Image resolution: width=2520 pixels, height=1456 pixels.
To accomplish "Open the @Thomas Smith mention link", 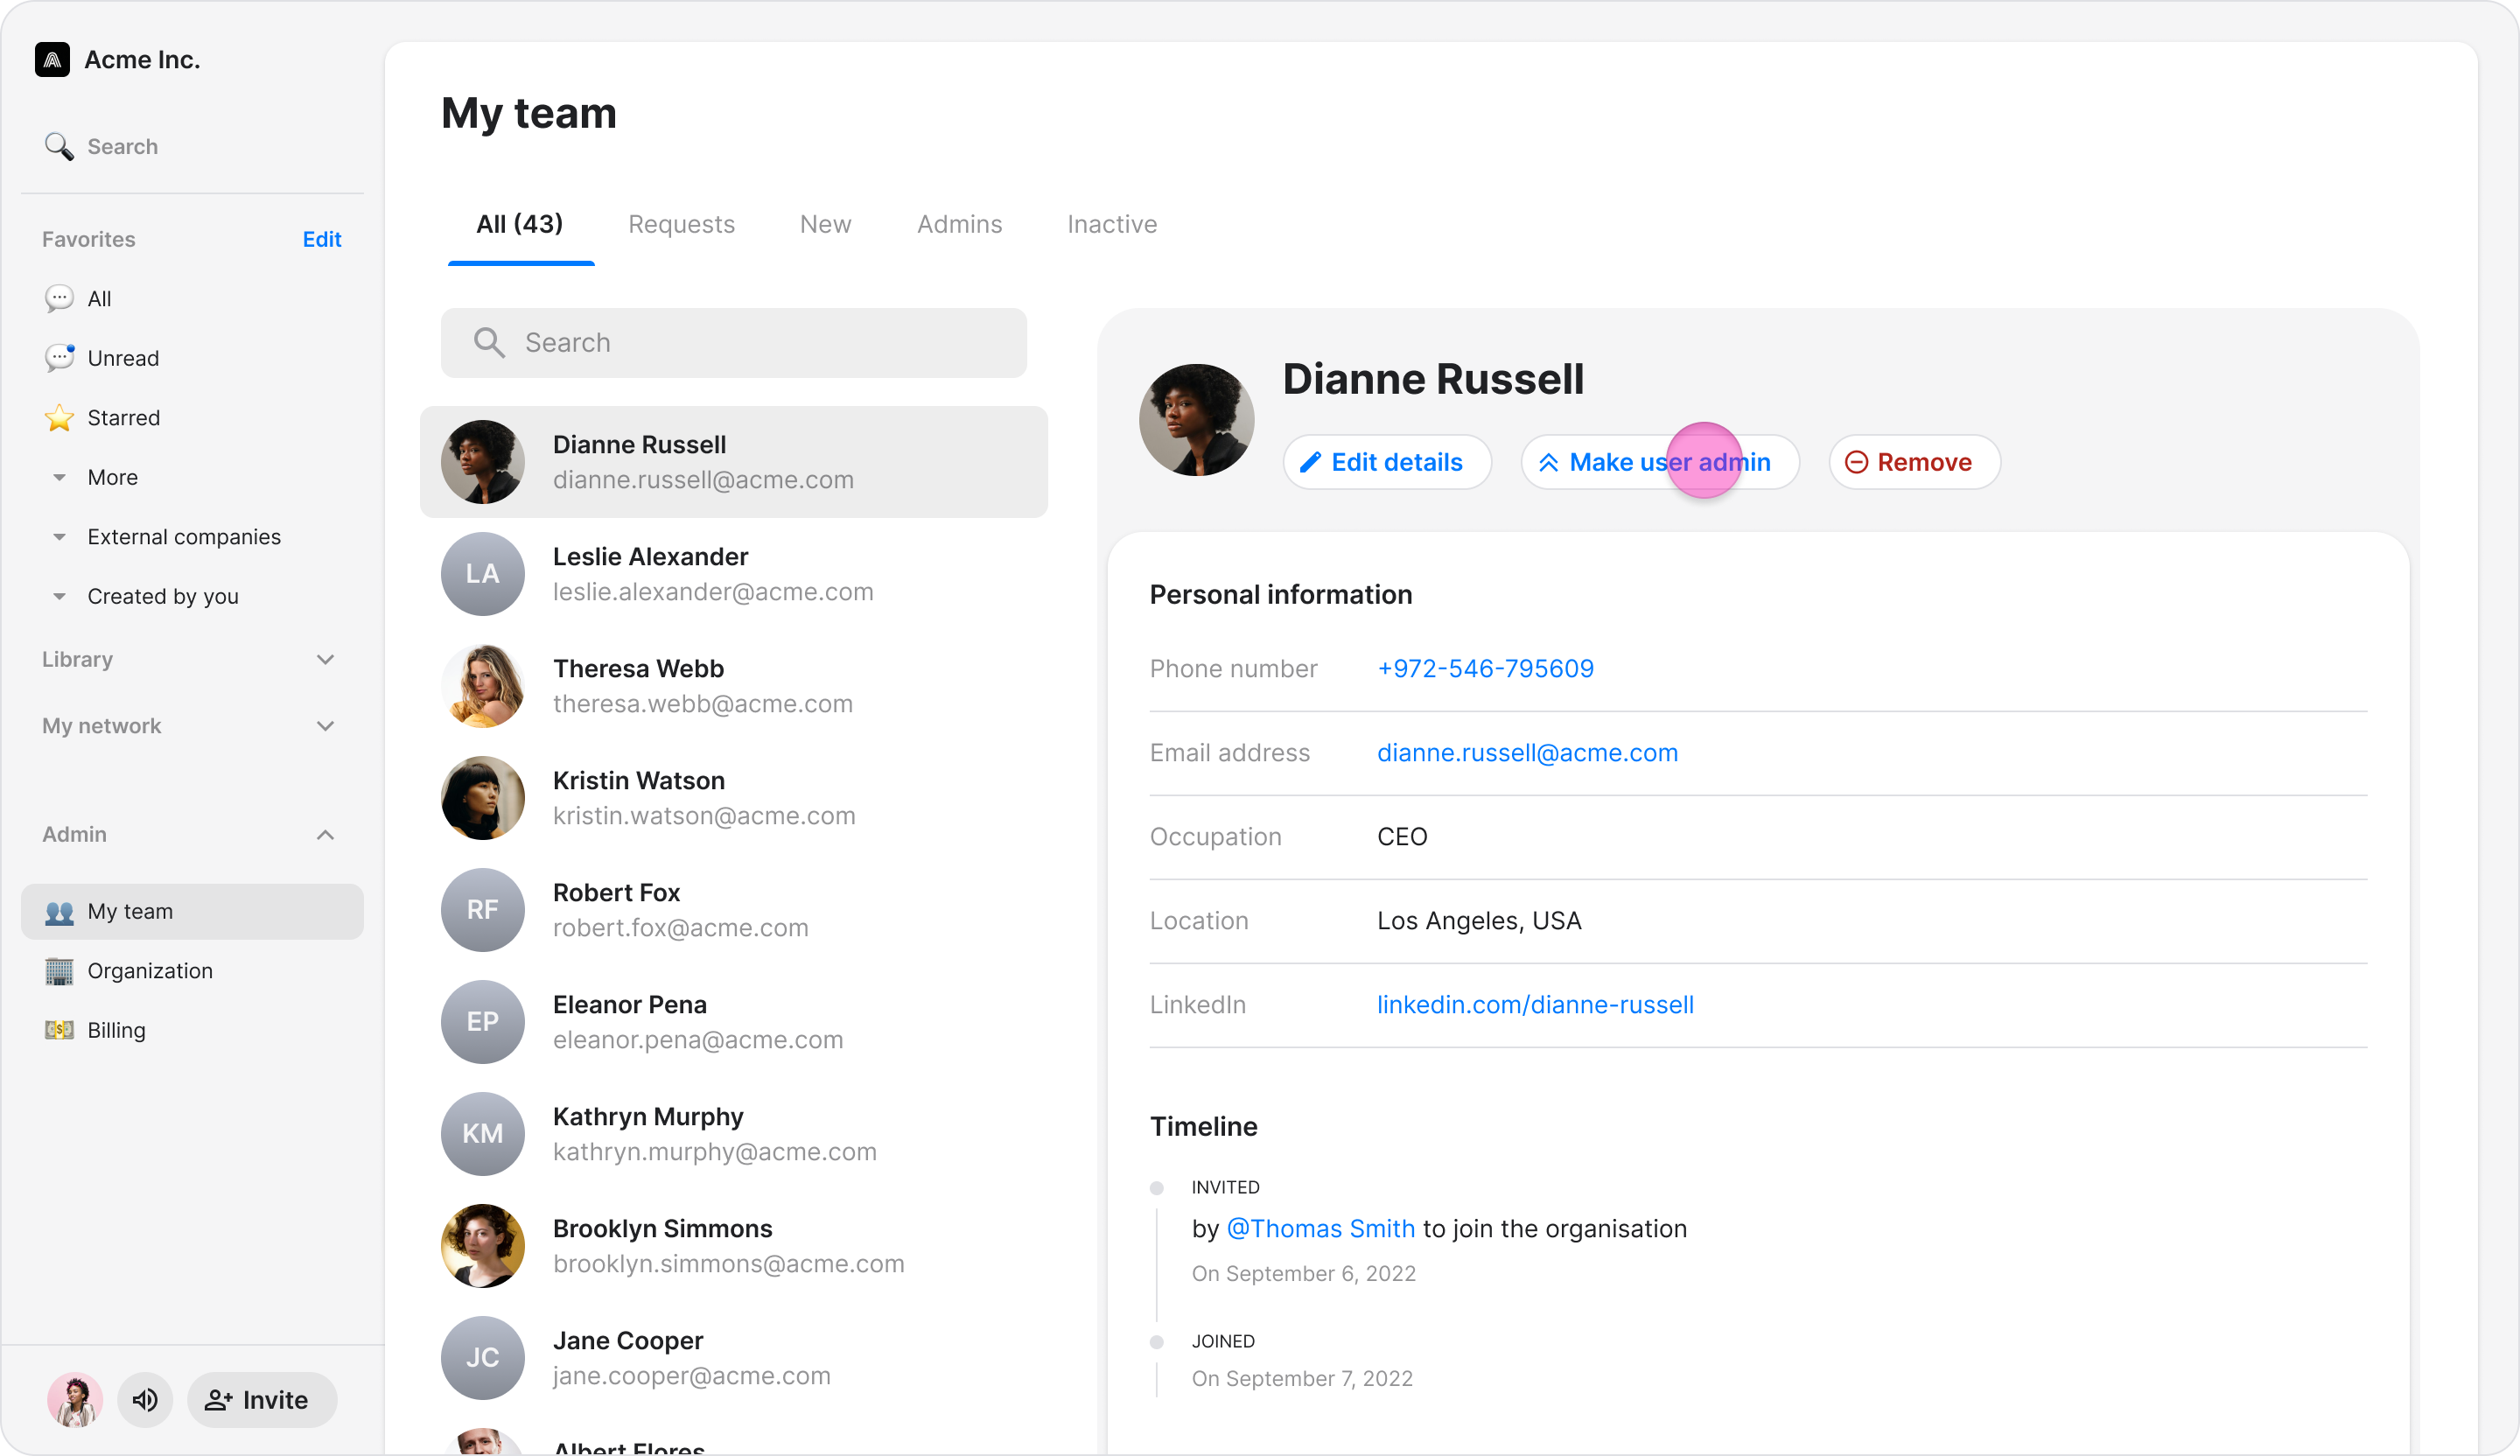I will click(1320, 1229).
